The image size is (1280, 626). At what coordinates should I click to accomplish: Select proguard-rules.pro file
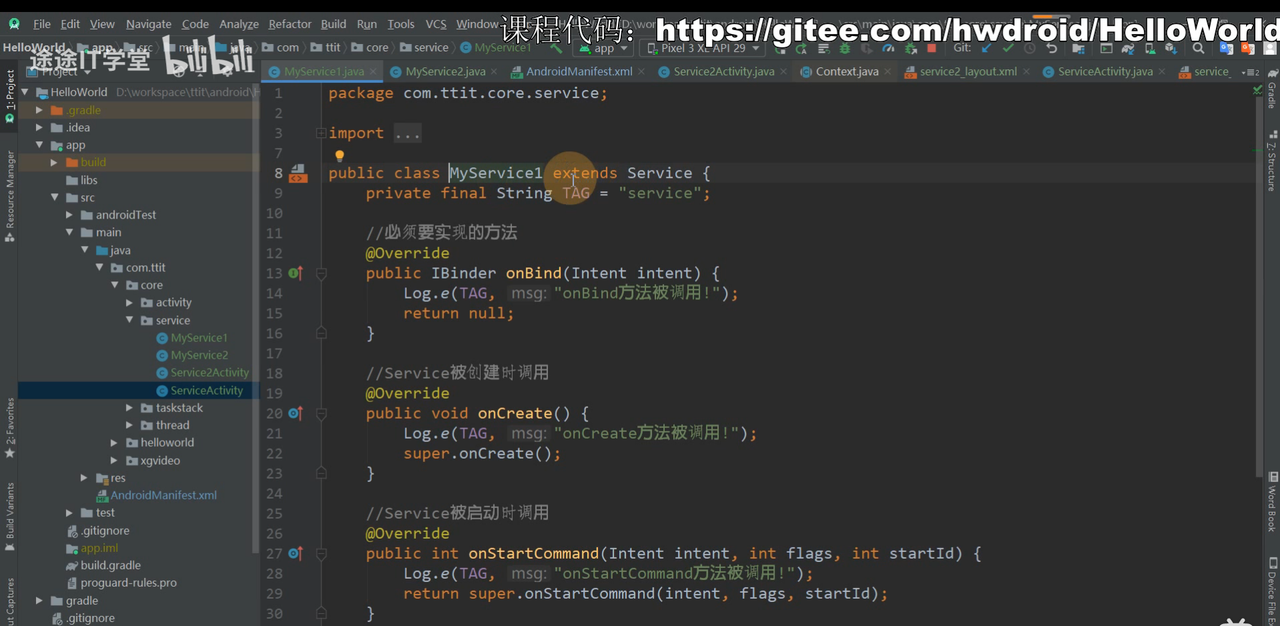click(x=128, y=583)
